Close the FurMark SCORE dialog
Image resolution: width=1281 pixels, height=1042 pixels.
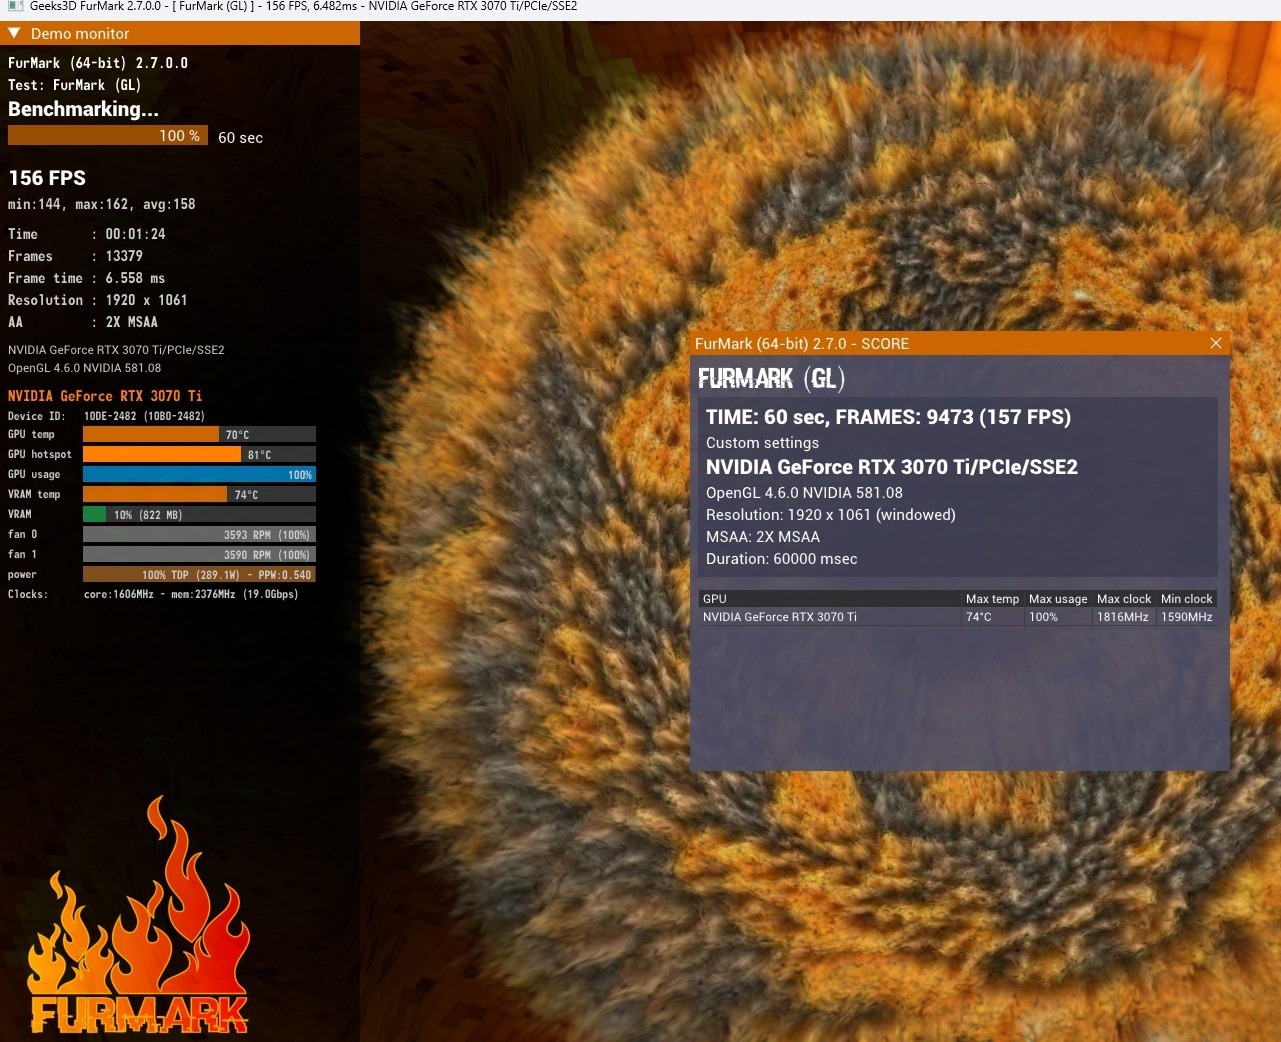pos(1216,343)
